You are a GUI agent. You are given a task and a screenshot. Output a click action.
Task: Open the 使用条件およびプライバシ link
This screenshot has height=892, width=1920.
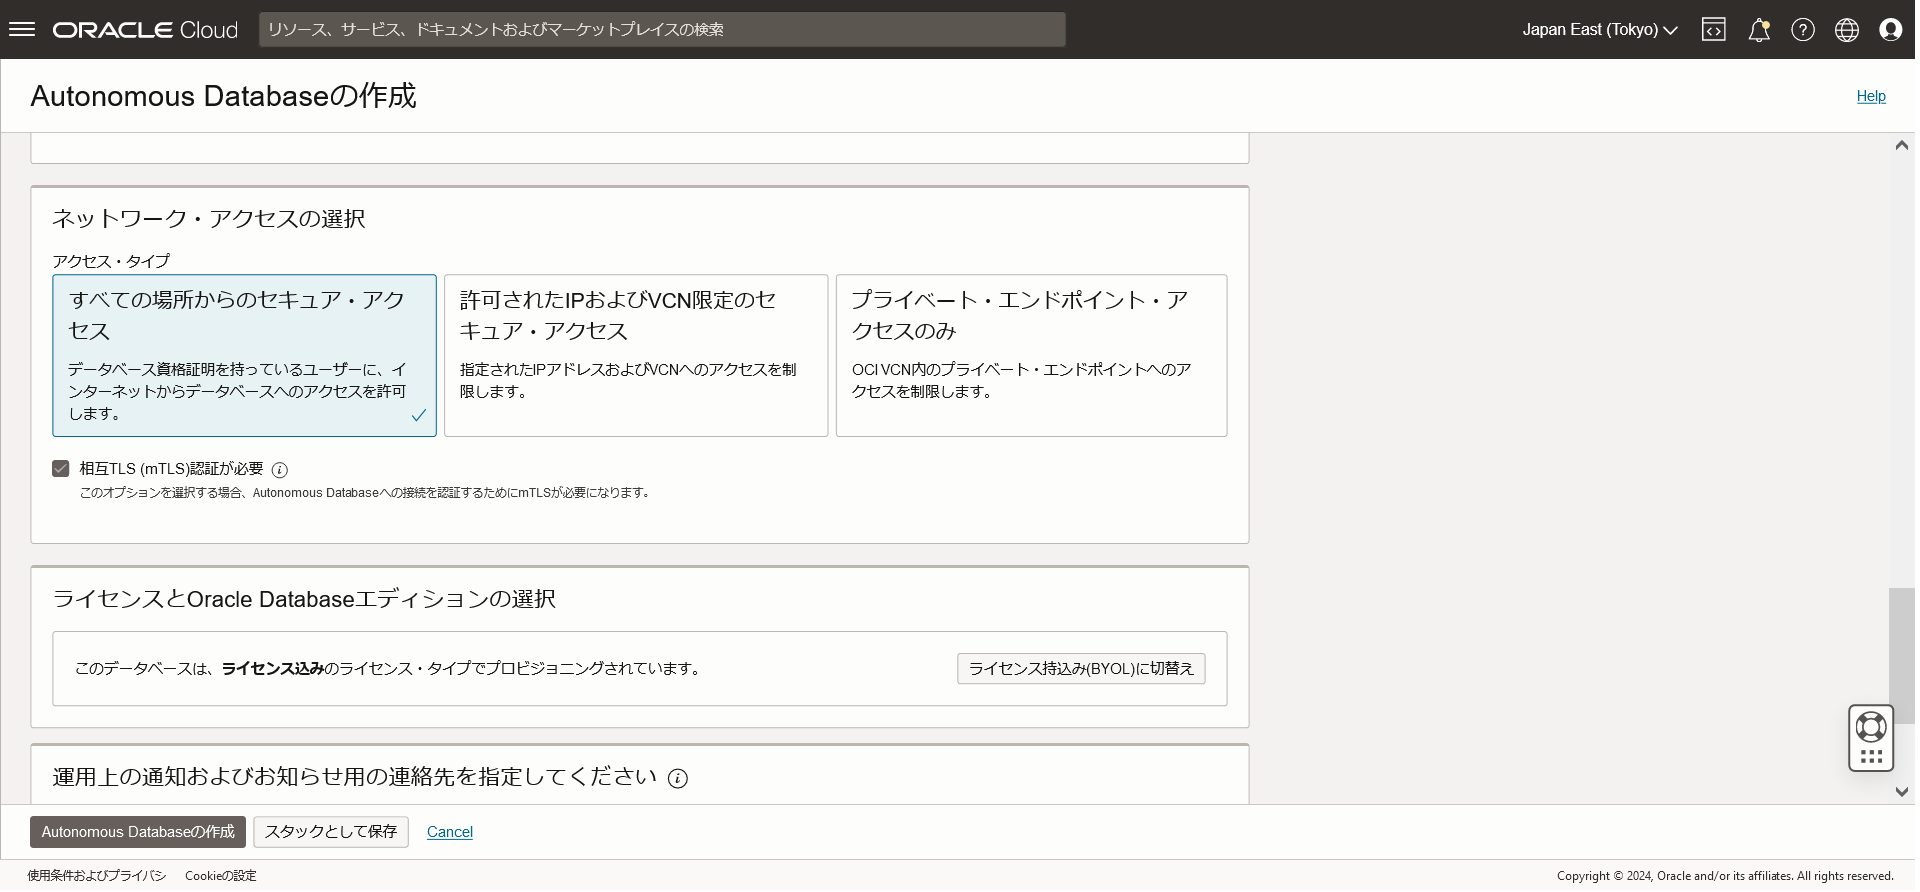[97, 876]
